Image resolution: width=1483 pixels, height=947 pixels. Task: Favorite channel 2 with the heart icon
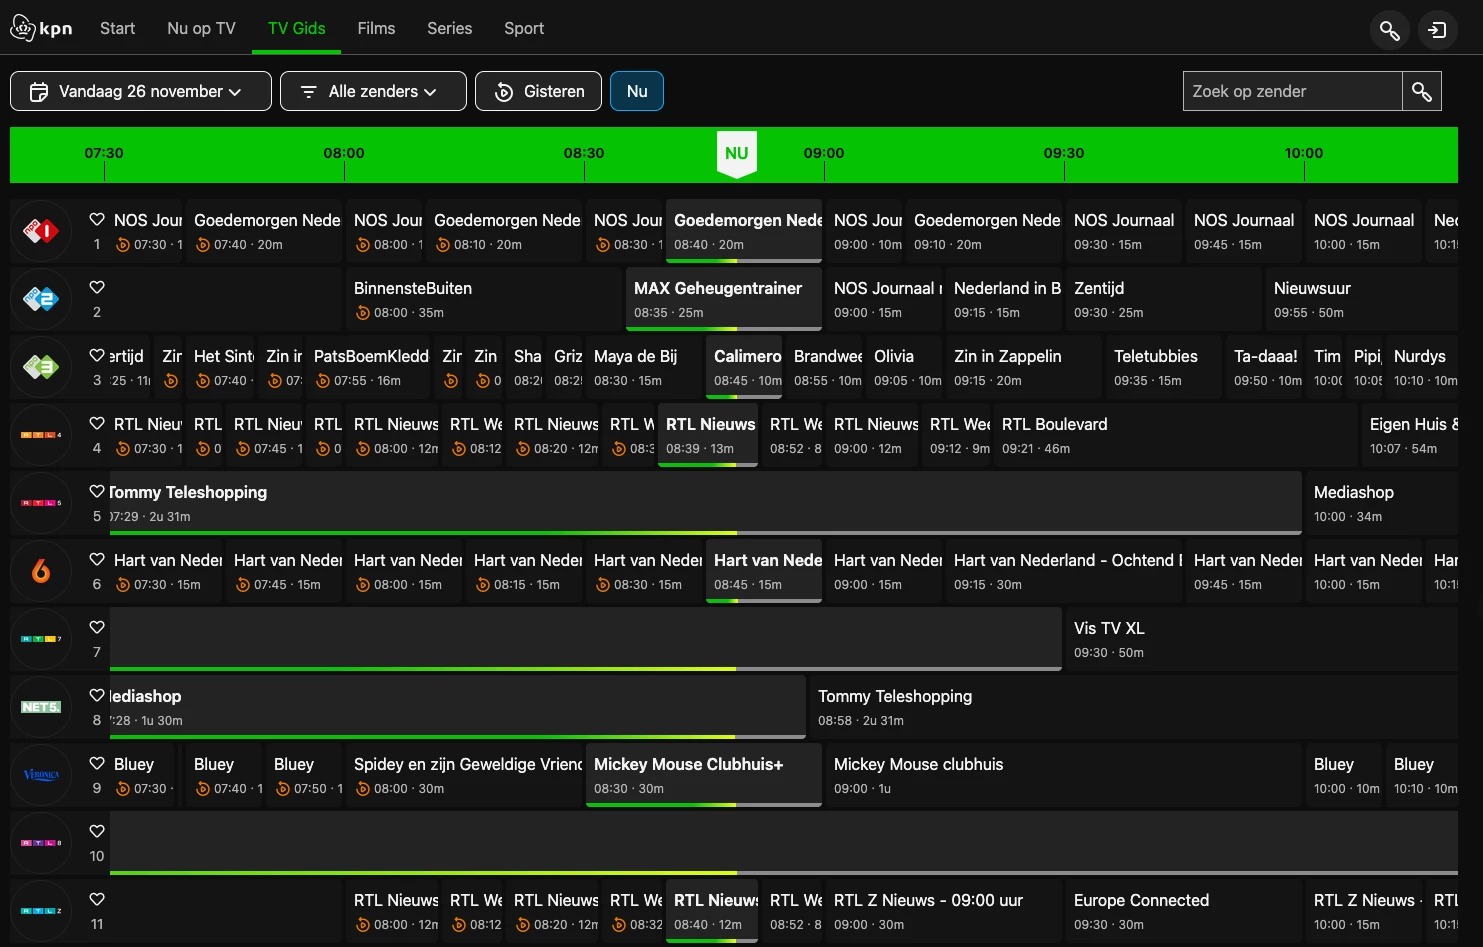97,287
